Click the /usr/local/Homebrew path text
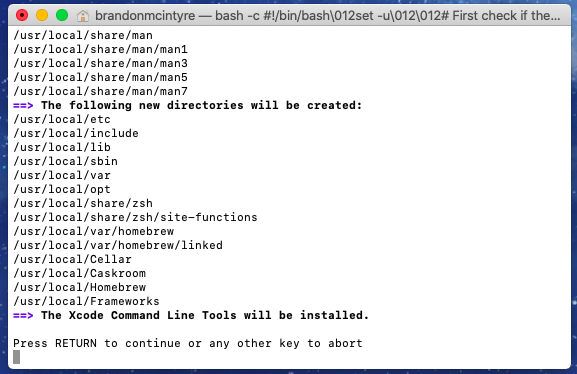Viewport: 577px width, 374px height. pyautogui.click(x=79, y=287)
